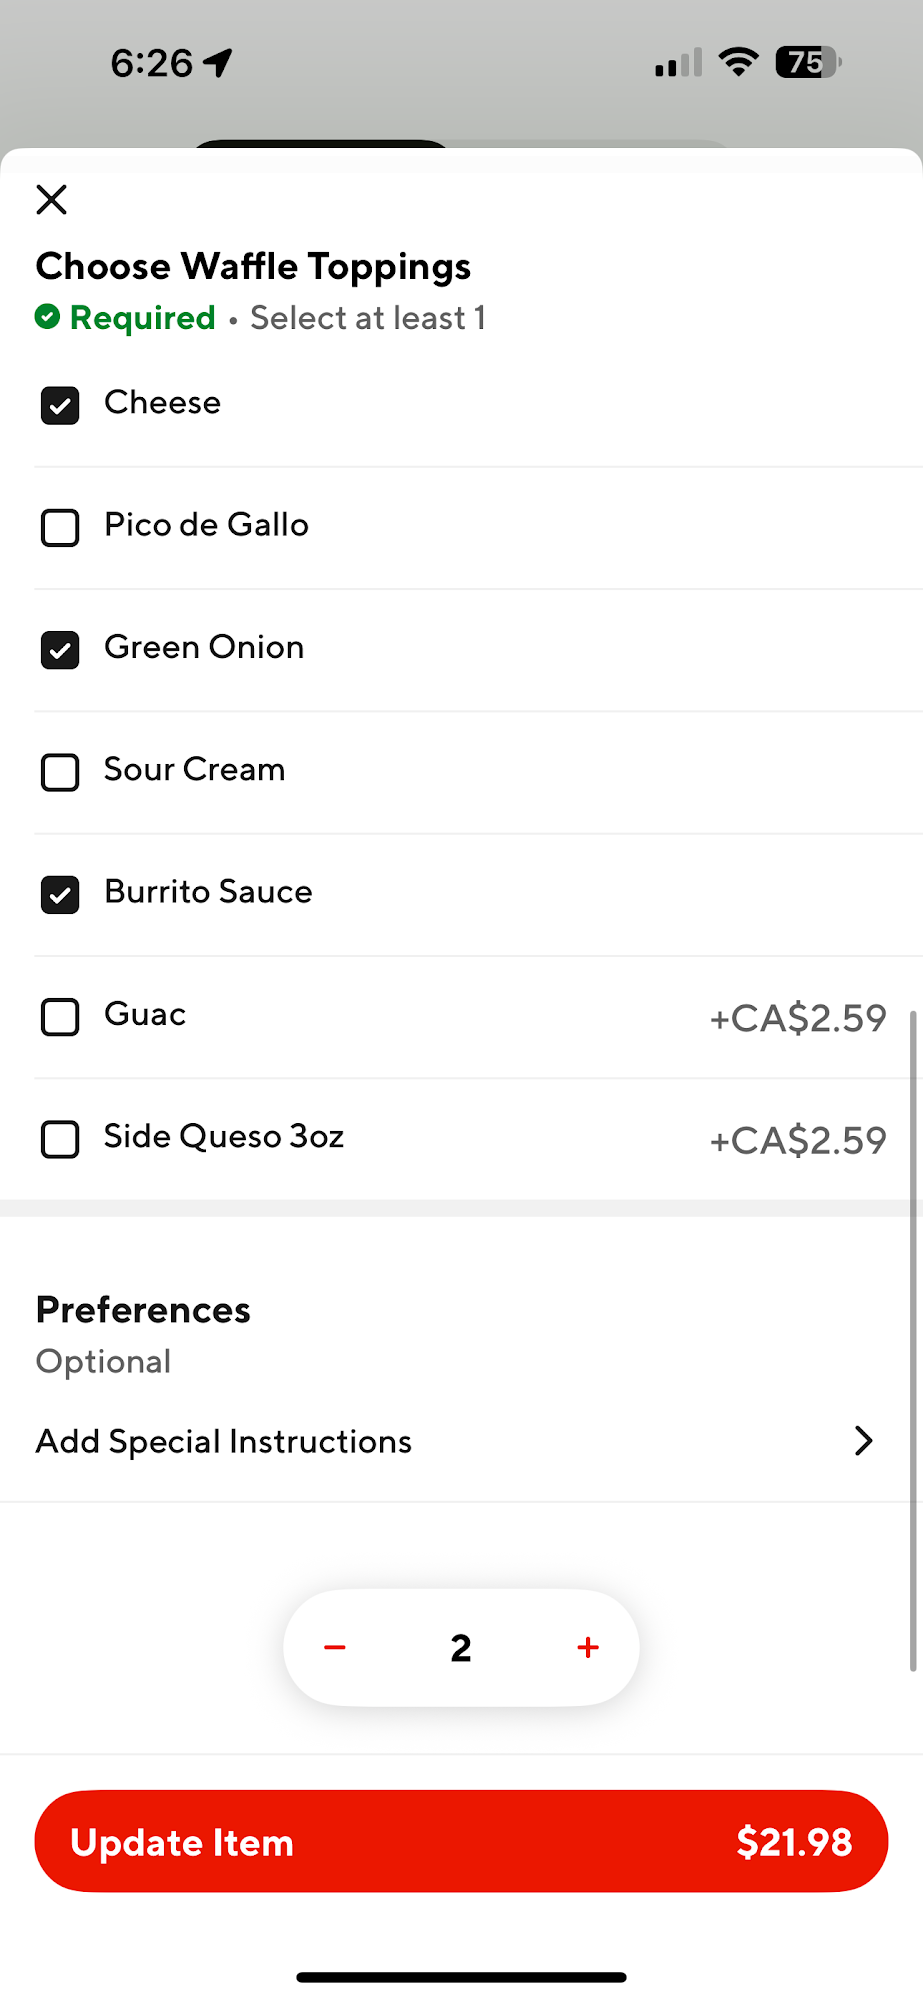The height and width of the screenshot is (2000, 923).
Task: Tap the location arrow beside the time
Action: click(218, 63)
